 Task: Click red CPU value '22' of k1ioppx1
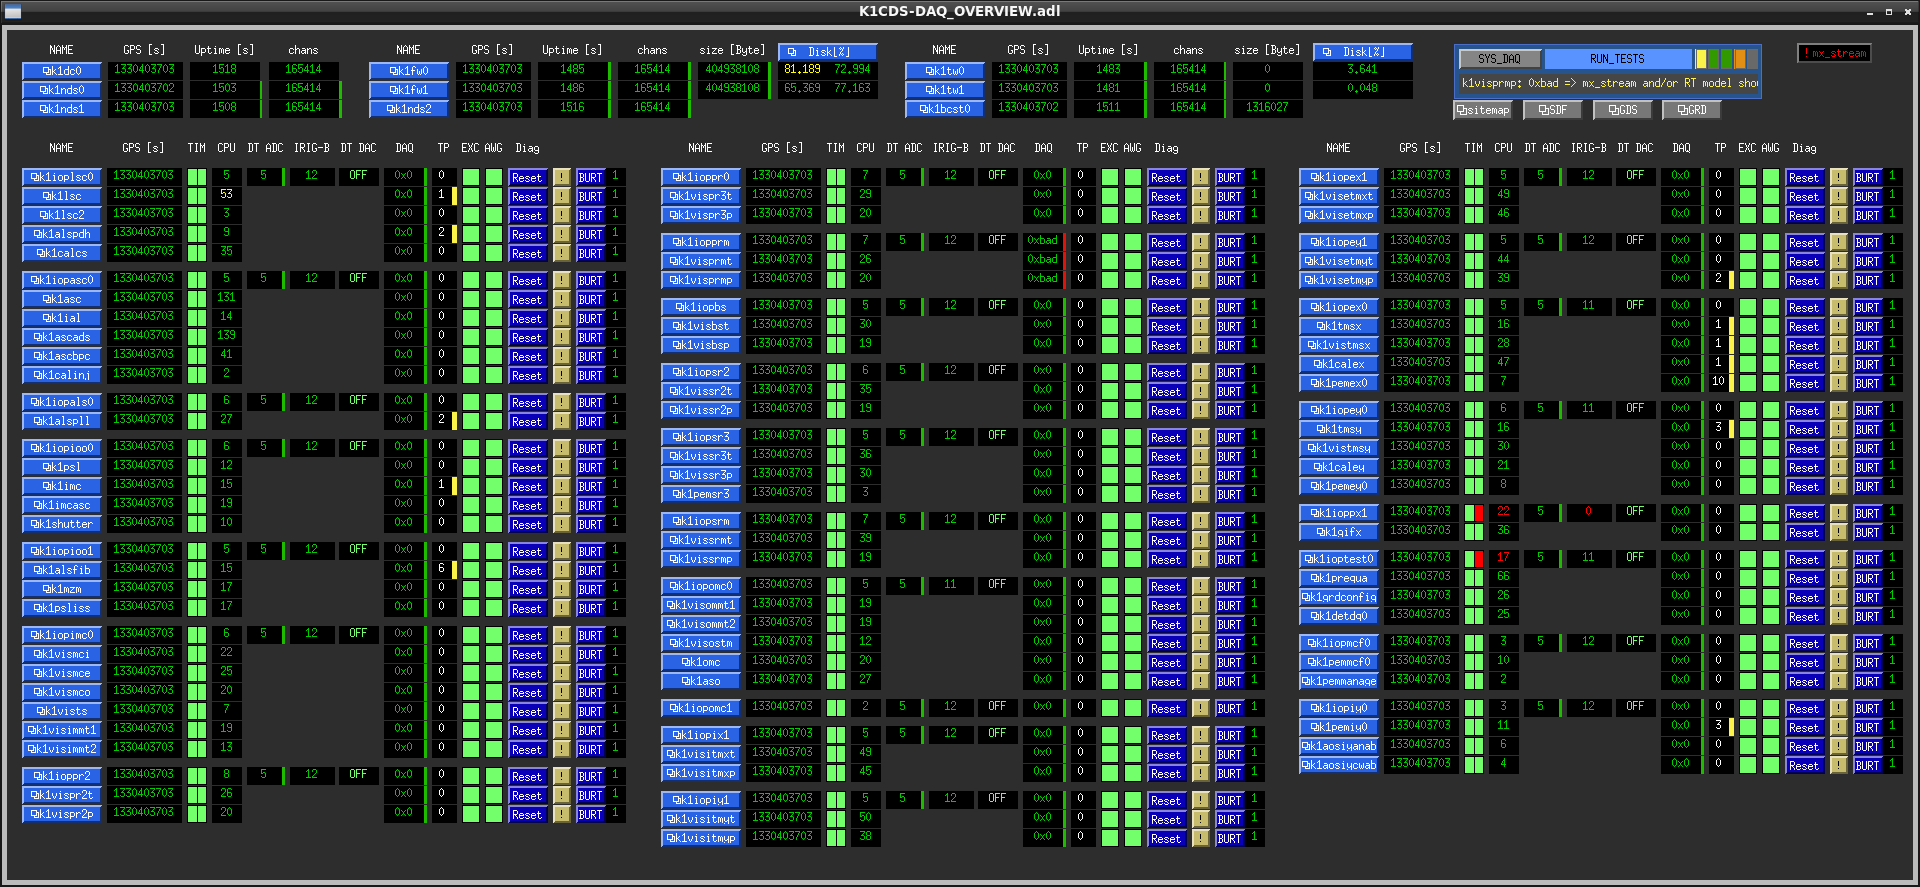[x=1503, y=511]
